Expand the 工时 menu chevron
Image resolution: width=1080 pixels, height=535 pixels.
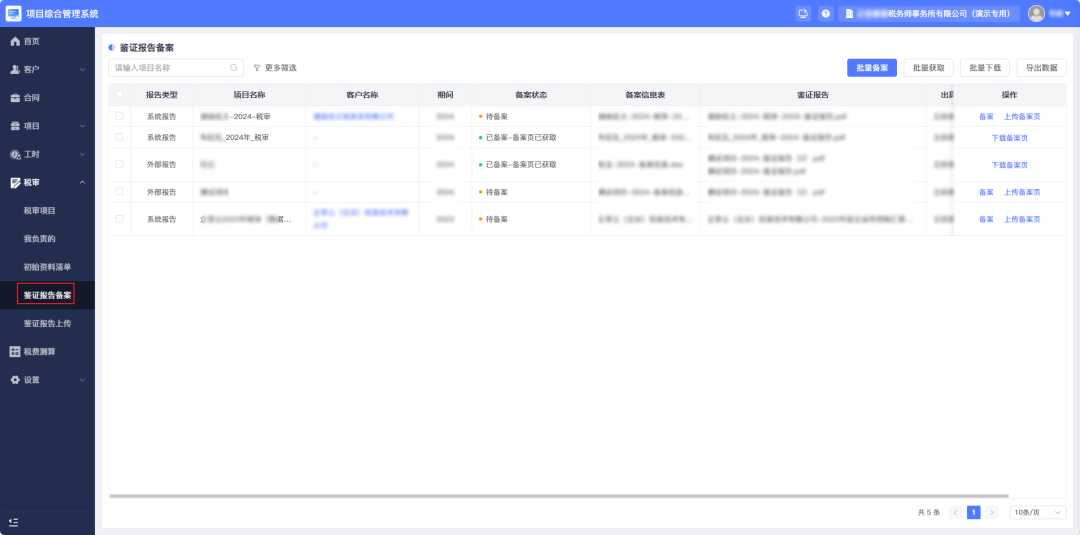coord(82,154)
